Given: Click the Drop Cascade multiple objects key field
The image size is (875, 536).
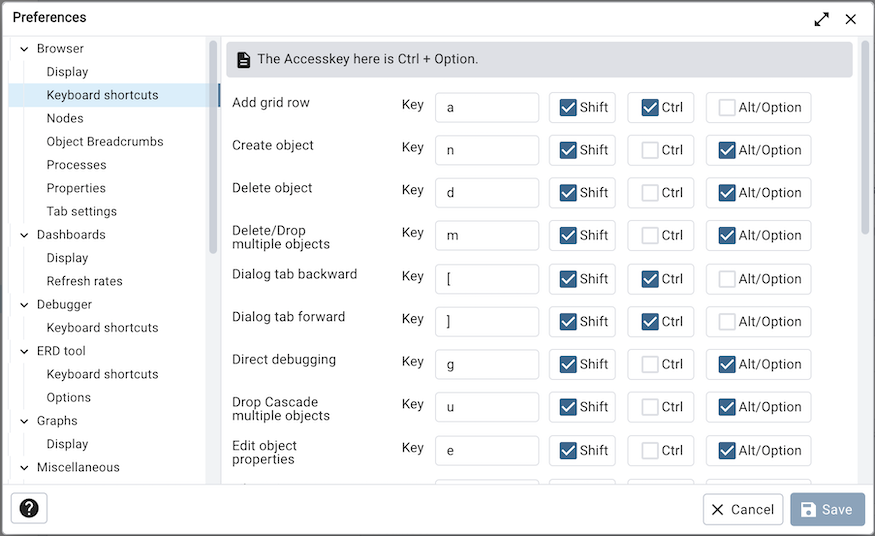Looking at the screenshot, I should click(487, 407).
